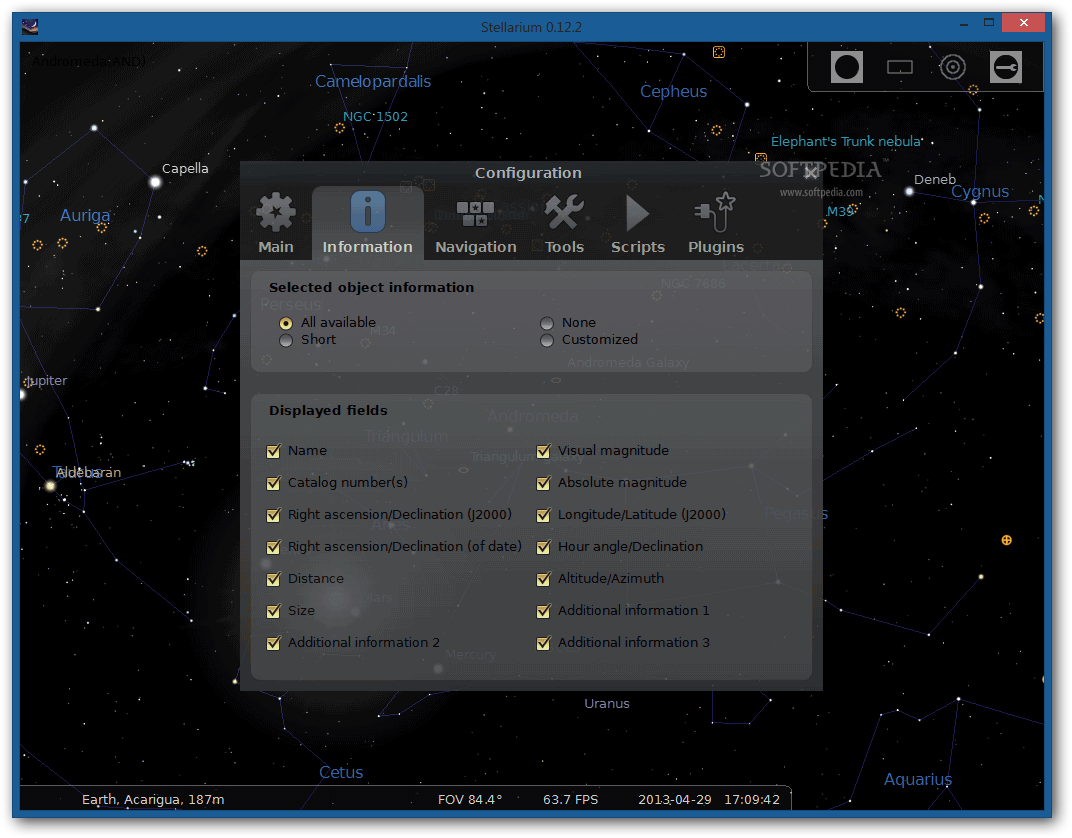
Task: Toggle Right ascension/Declination (of date) checkbox
Action: click(x=273, y=548)
